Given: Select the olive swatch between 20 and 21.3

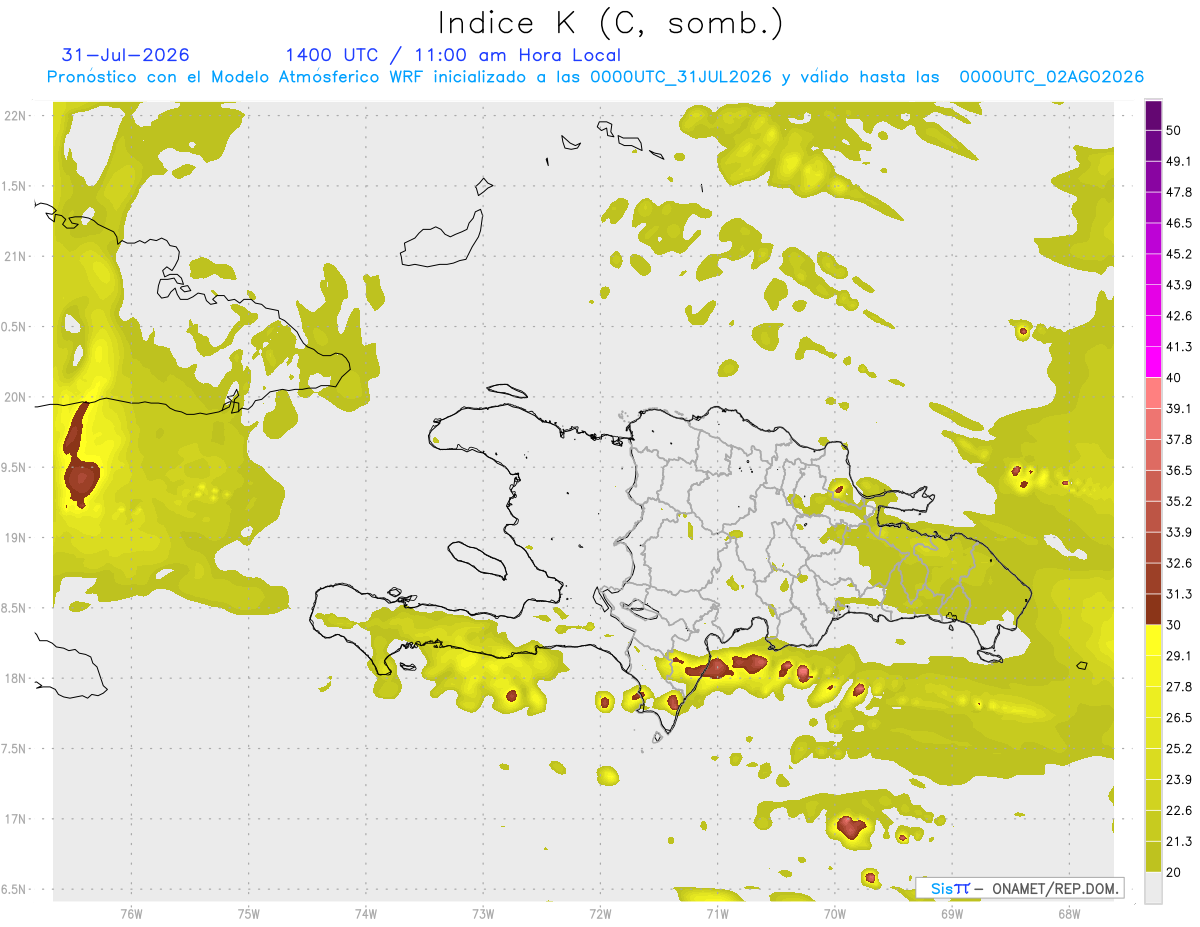Looking at the screenshot, I should 1153,857.
